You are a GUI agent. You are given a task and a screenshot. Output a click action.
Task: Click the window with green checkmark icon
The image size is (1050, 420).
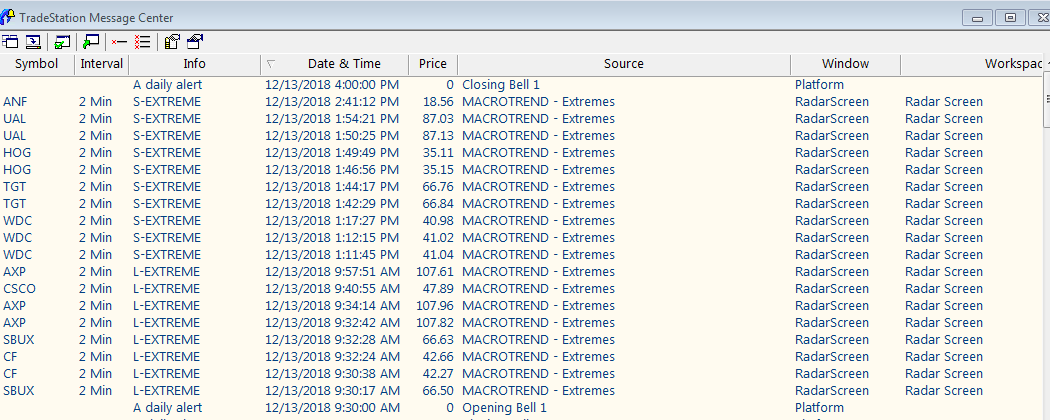tap(62, 42)
